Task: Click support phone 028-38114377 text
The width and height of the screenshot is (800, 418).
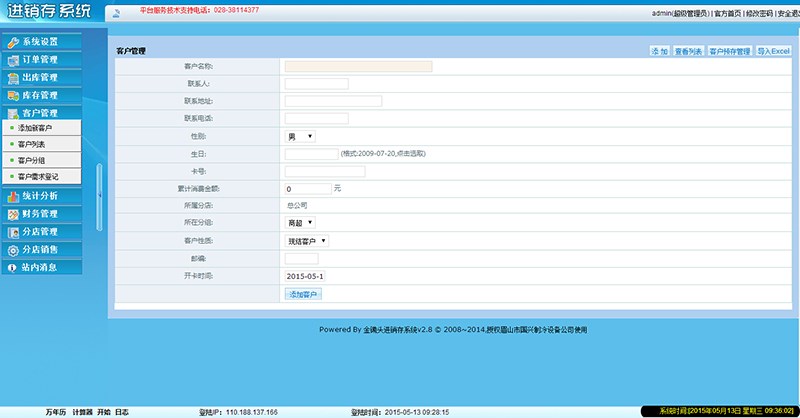Action: (x=236, y=10)
